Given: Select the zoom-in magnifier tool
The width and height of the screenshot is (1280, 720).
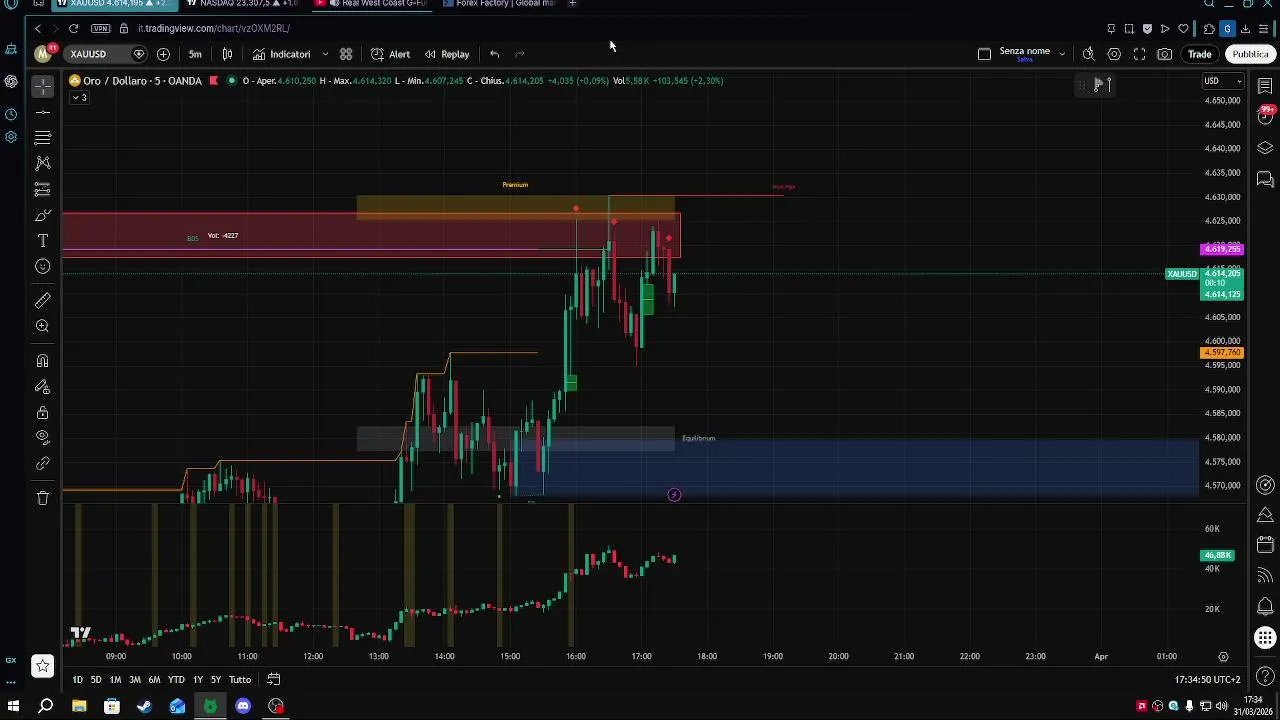Looking at the screenshot, I should click(x=42, y=326).
